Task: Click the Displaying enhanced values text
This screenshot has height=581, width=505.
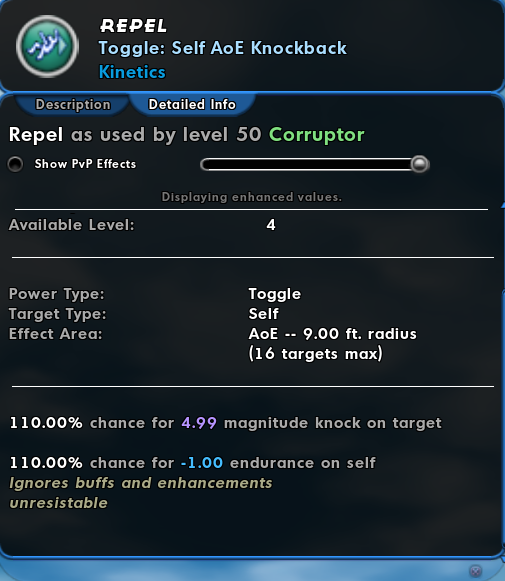Action: pos(252,197)
